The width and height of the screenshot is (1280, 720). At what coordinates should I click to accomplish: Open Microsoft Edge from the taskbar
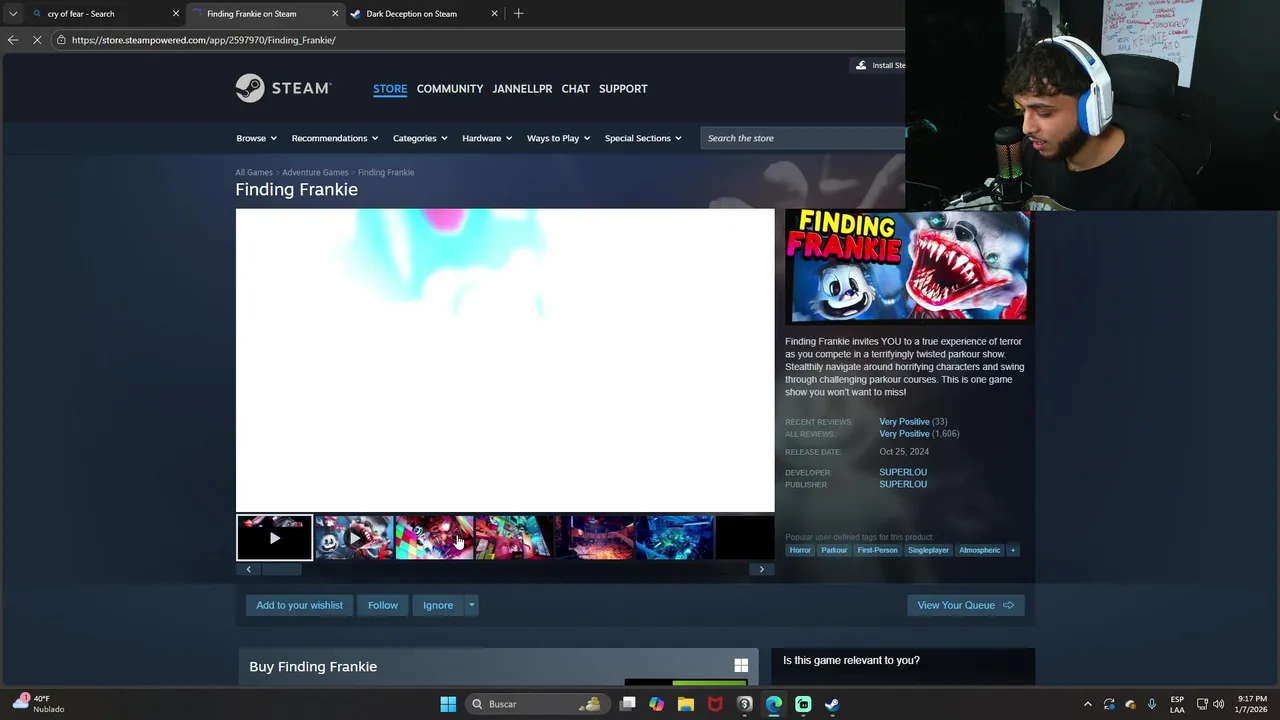coord(774,704)
